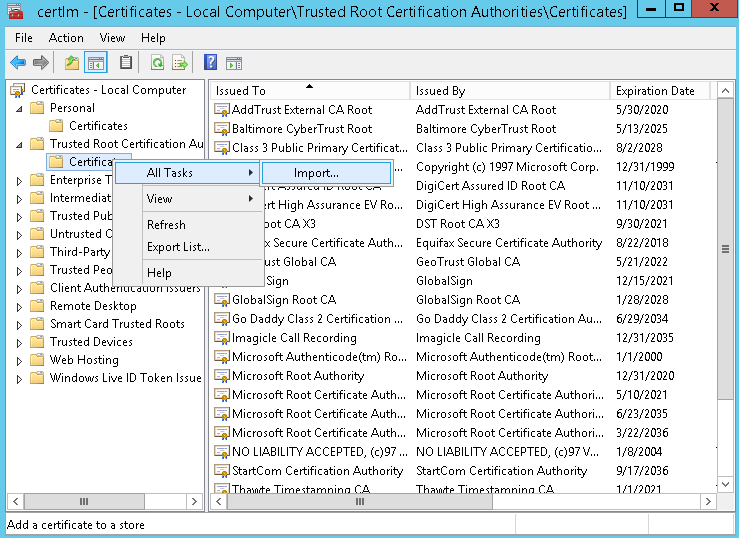Choose Export List... from context menu
Viewport: 739px width, 538px height.
(x=178, y=247)
